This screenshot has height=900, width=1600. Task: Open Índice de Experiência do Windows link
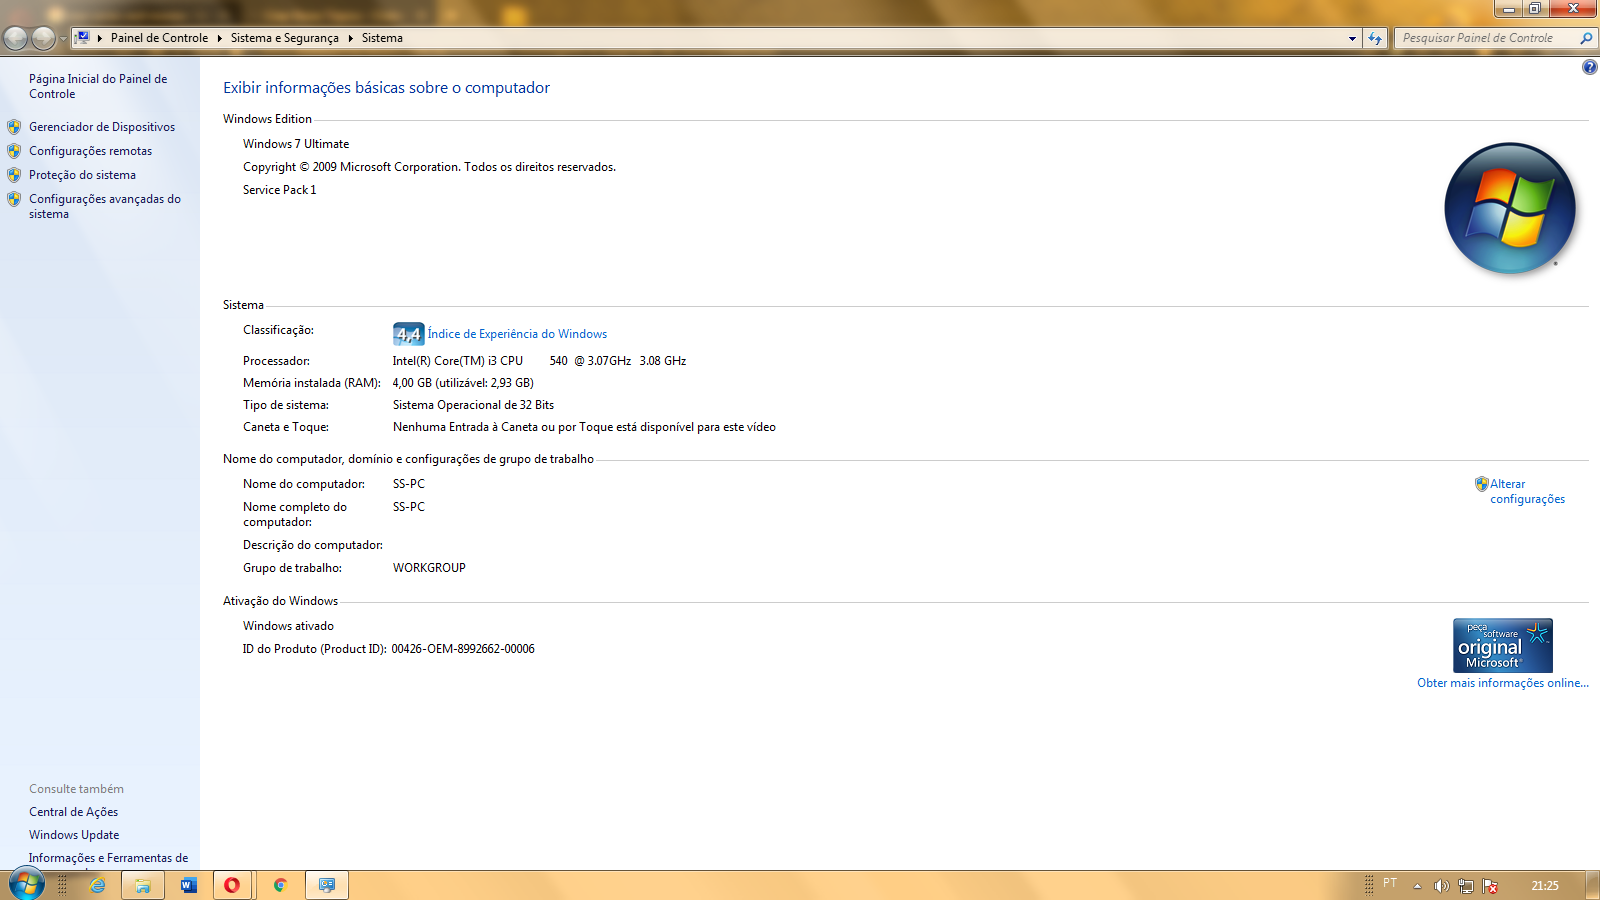pos(517,334)
